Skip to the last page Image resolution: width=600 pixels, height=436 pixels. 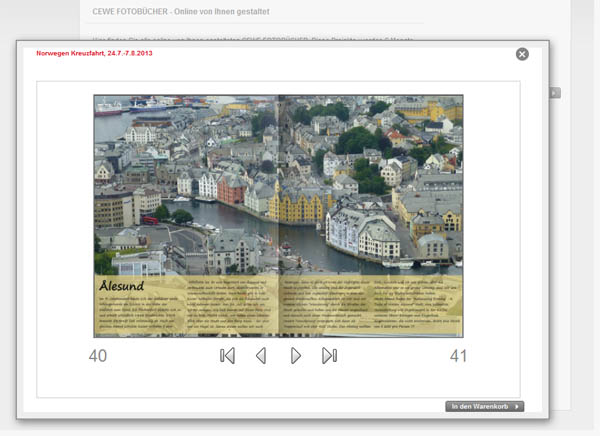pos(329,355)
